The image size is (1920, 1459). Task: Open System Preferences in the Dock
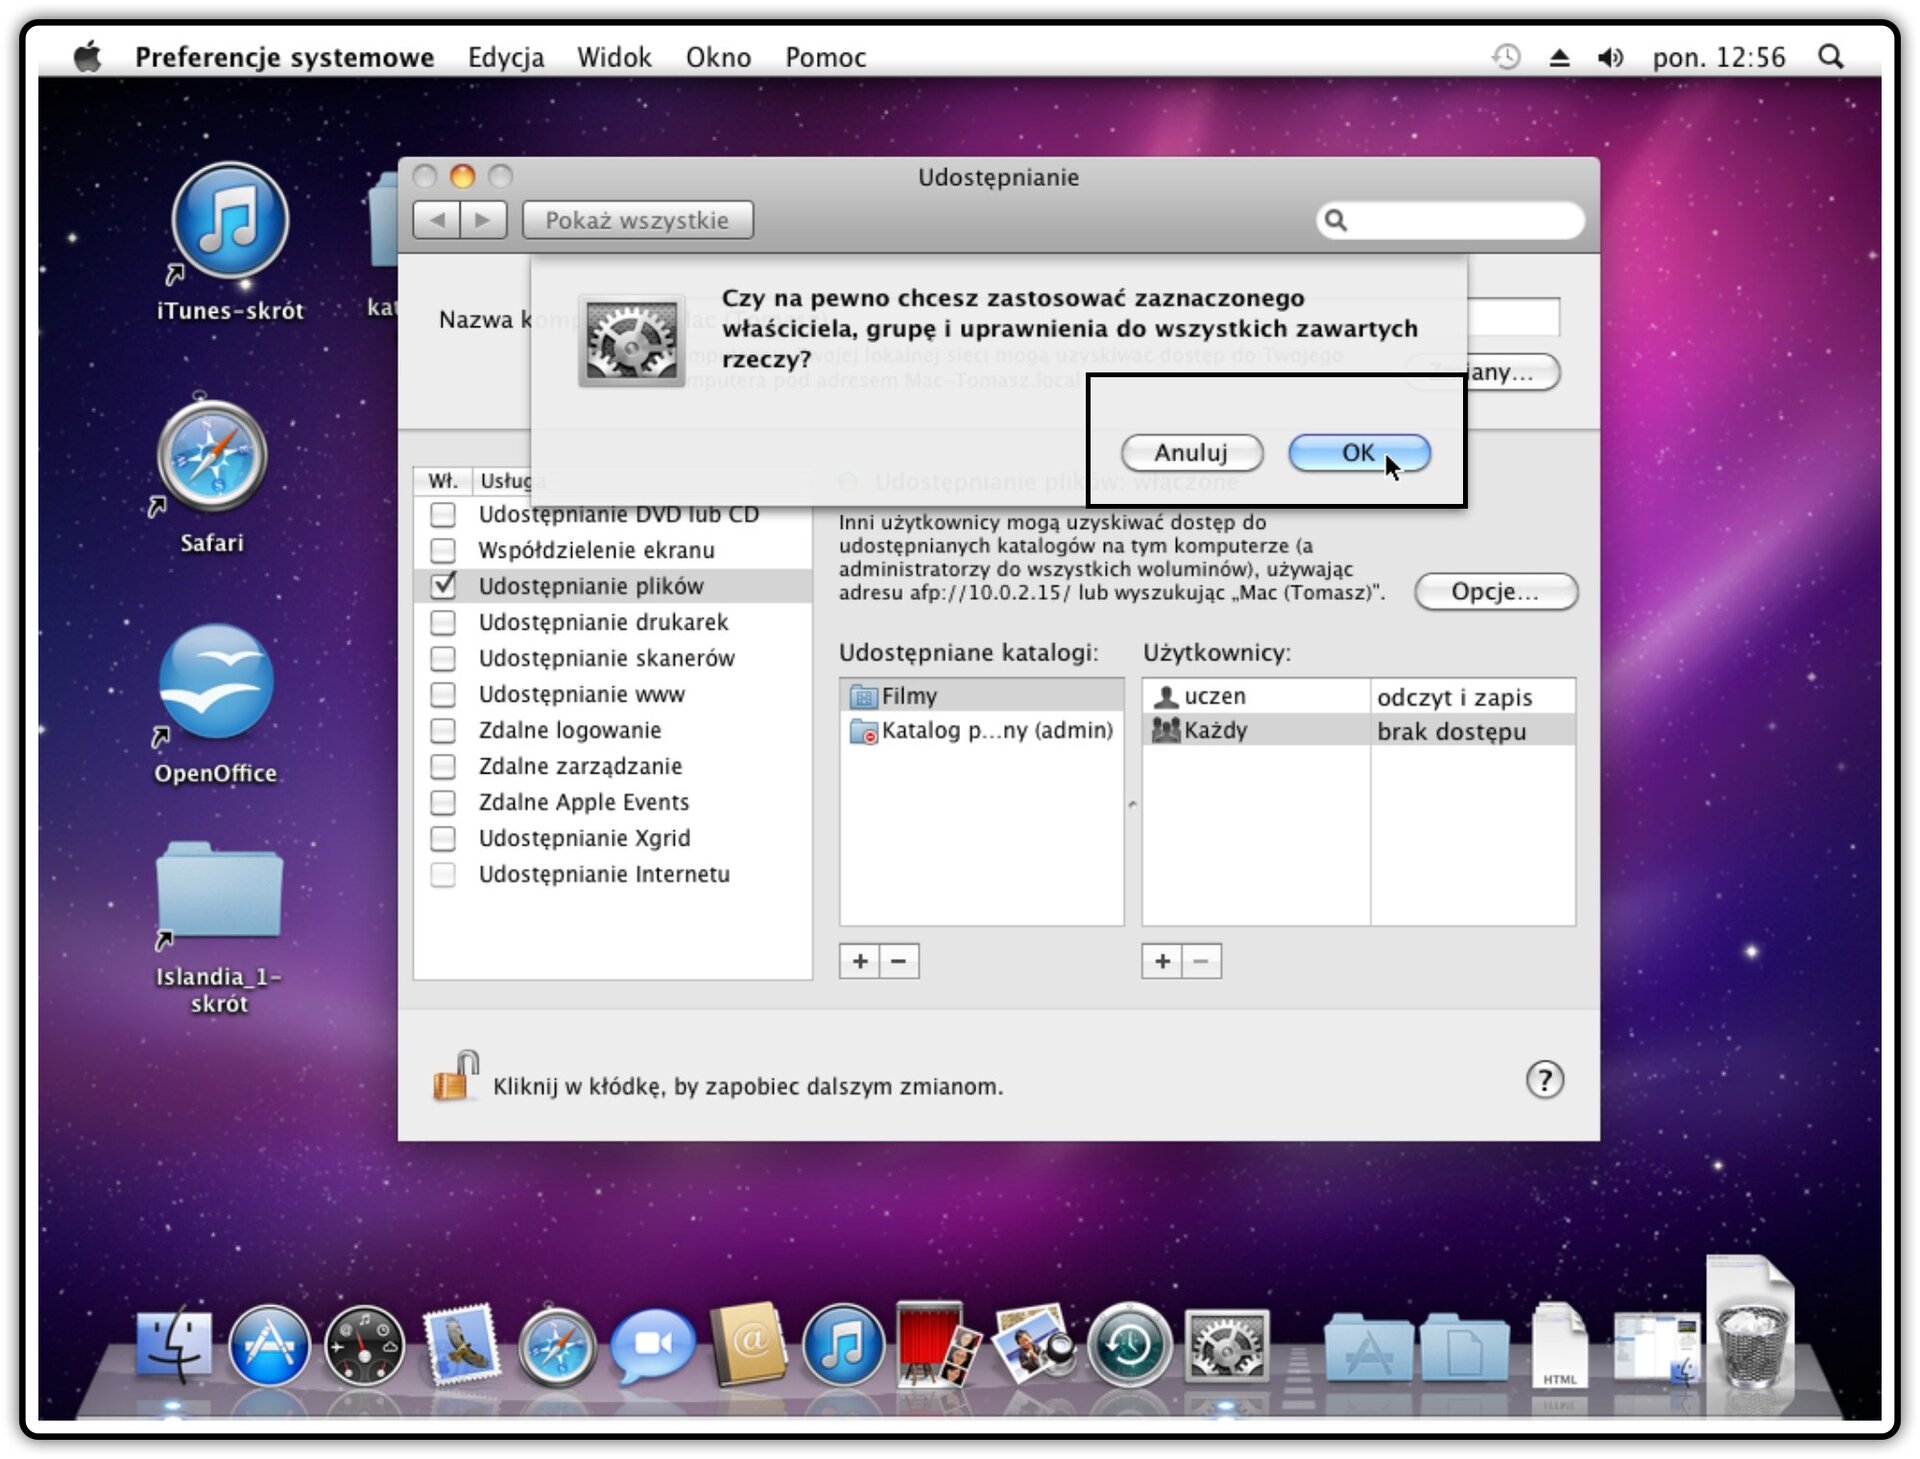pyautogui.click(x=1227, y=1346)
